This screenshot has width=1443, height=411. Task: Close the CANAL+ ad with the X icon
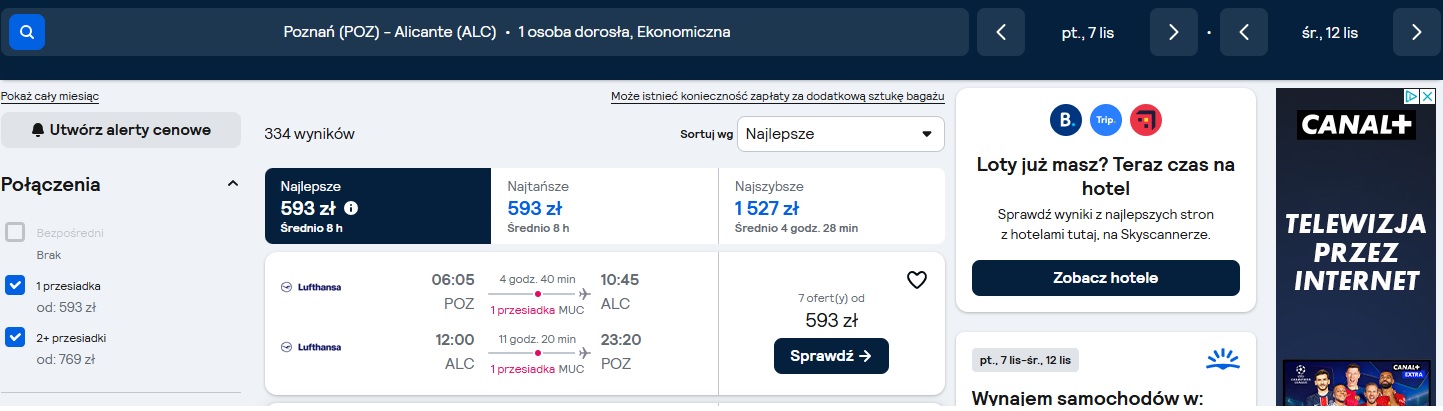click(1430, 97)
